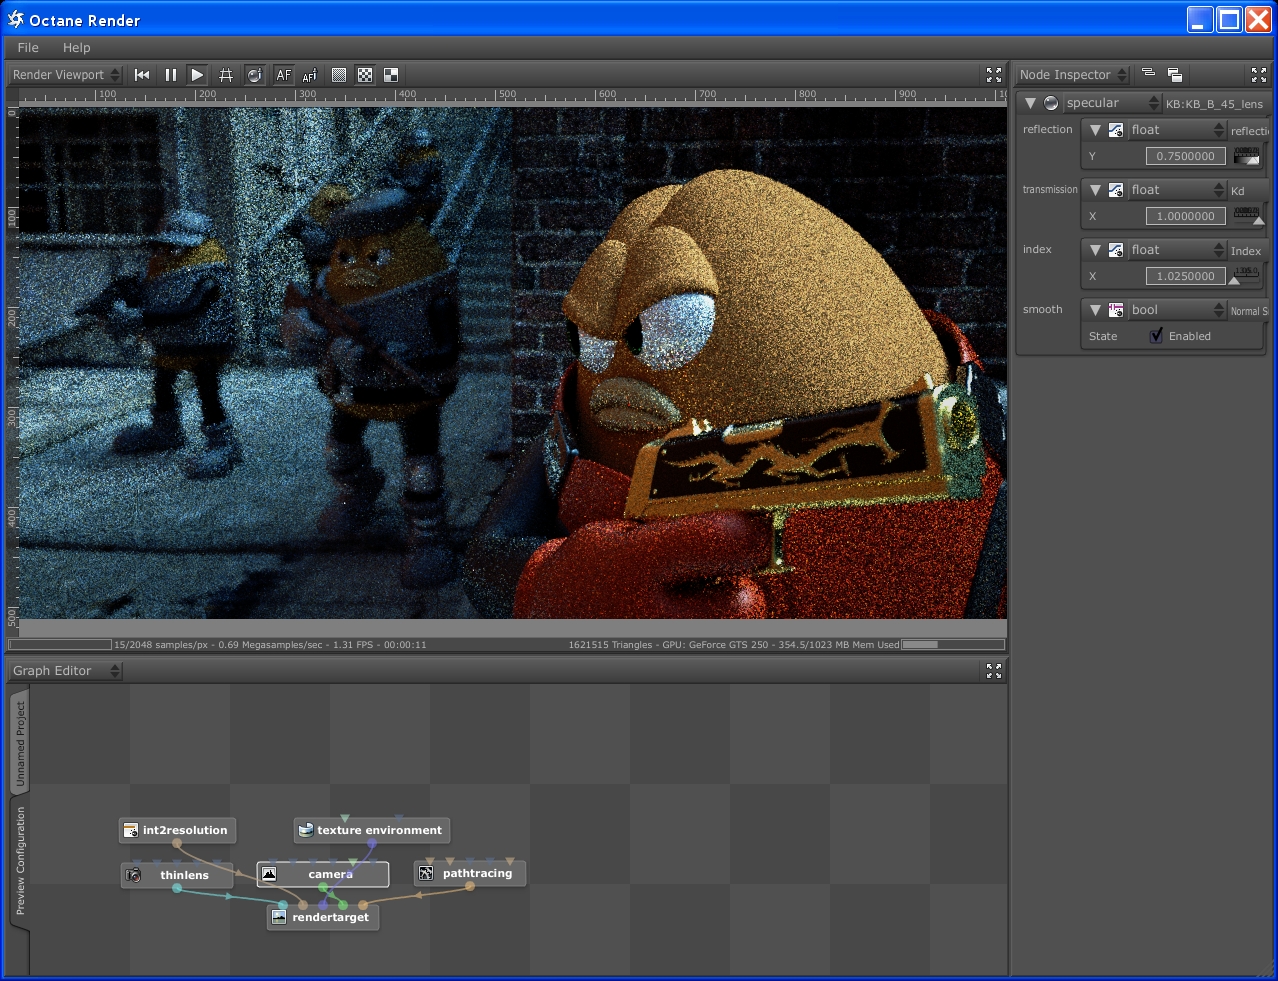Click the thinlens camera icon in graph

coord(133,875)
